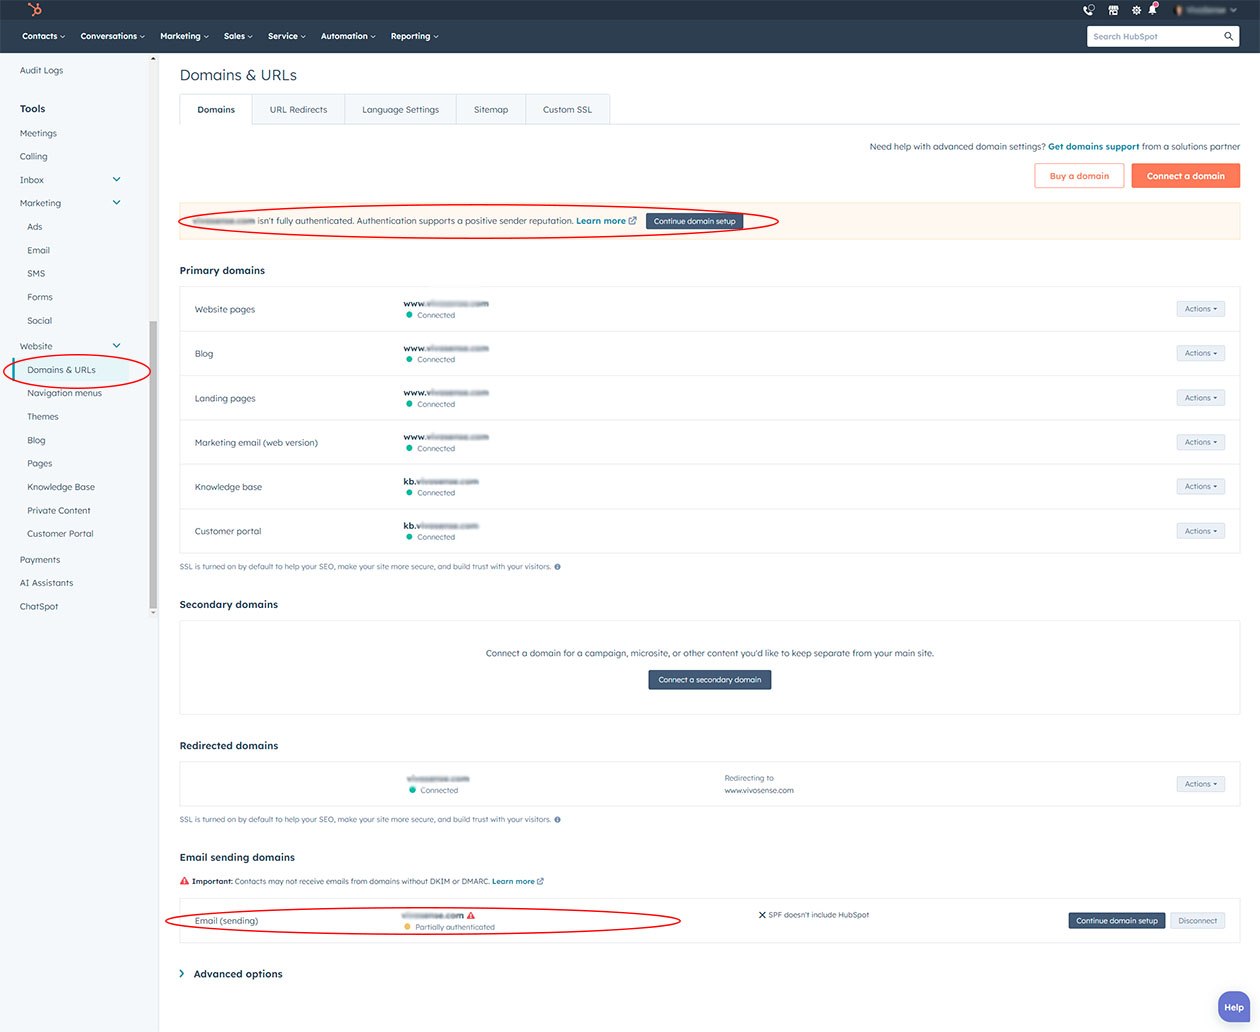Viewport: 1260px width, 1032px height.
Task: Open the Contacts menu
Action: pos(43,36)
